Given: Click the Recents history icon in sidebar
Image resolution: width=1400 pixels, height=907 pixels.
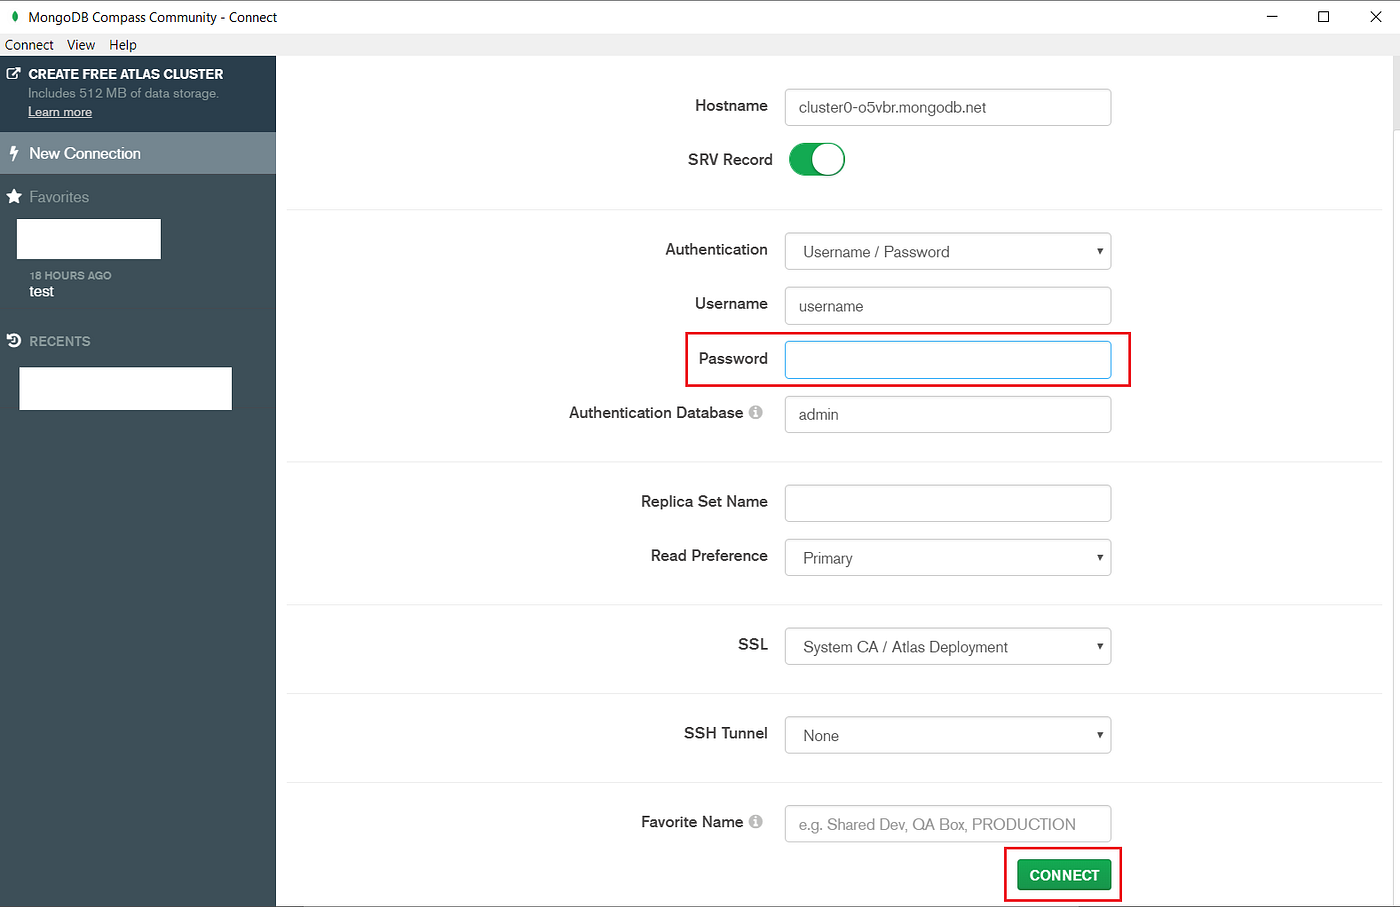Looking at the screenshot, I should coord(14,340).
